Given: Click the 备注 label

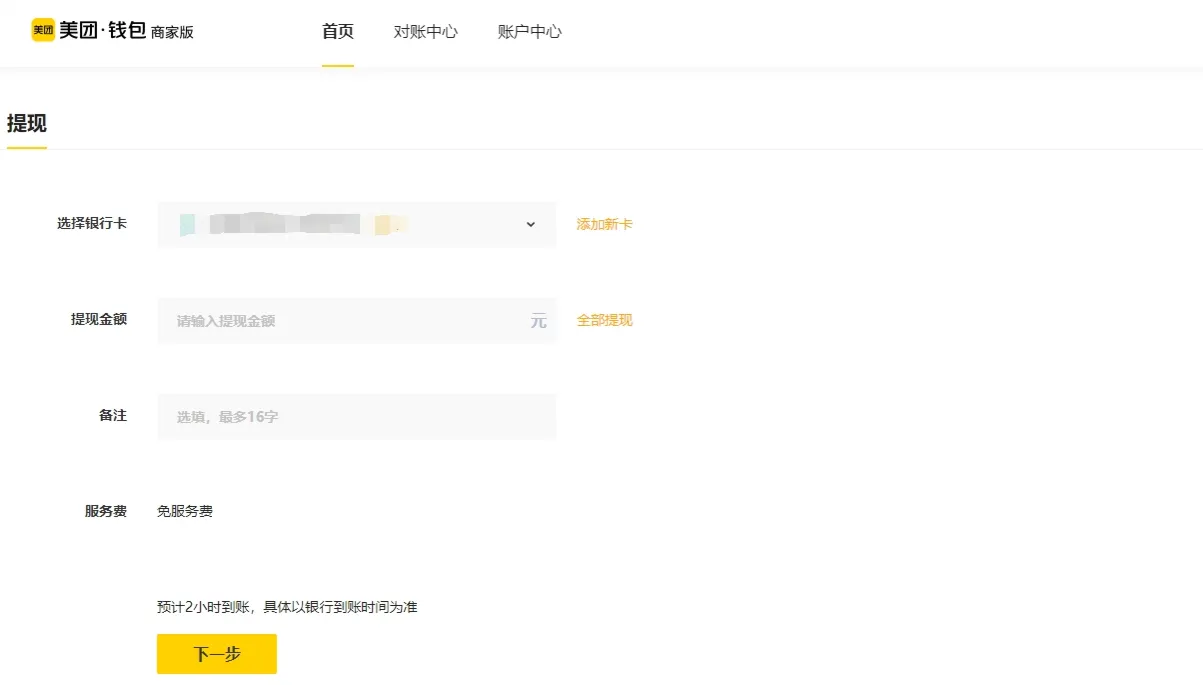Looking at the screenshot, I should (x=113, y=415).
